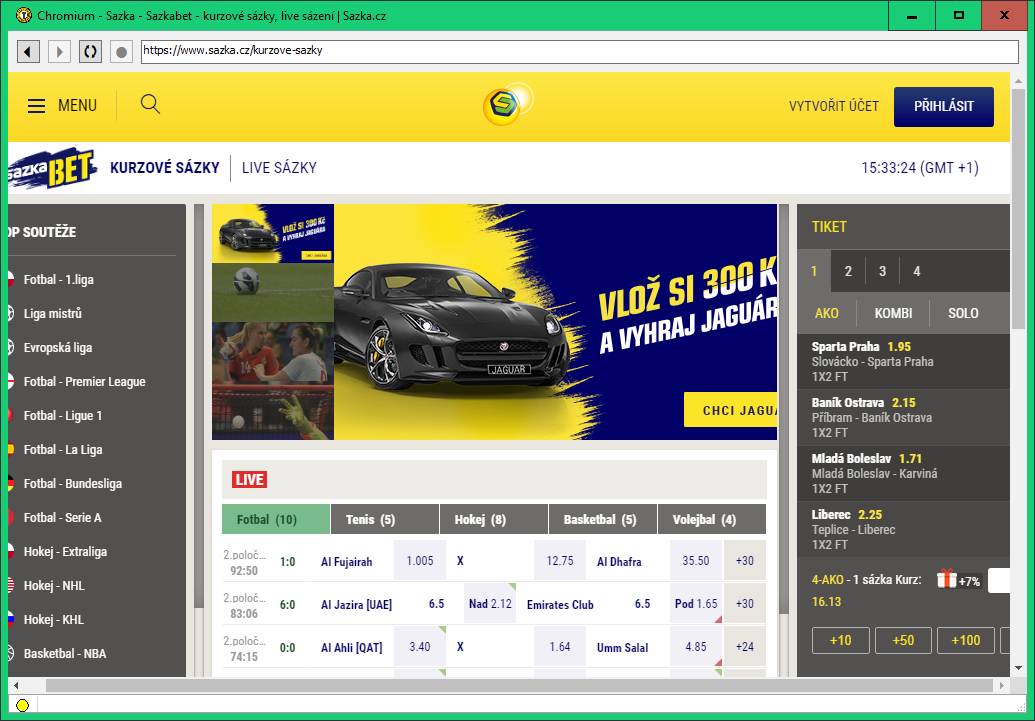Open Hokej - KHL competition
This screenshot has height=721, width=1035.
click(x=53, y=620)
